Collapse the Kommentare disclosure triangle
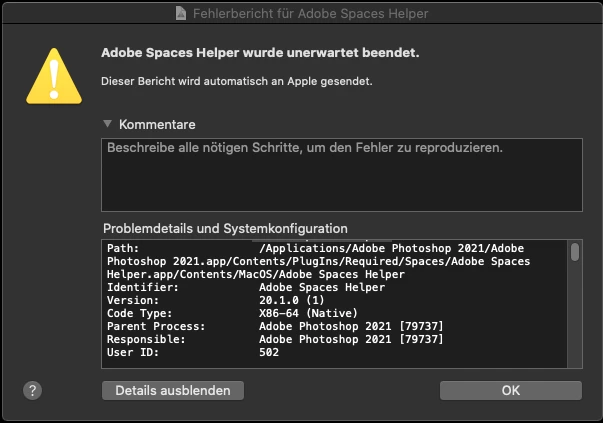 [108, 123]
